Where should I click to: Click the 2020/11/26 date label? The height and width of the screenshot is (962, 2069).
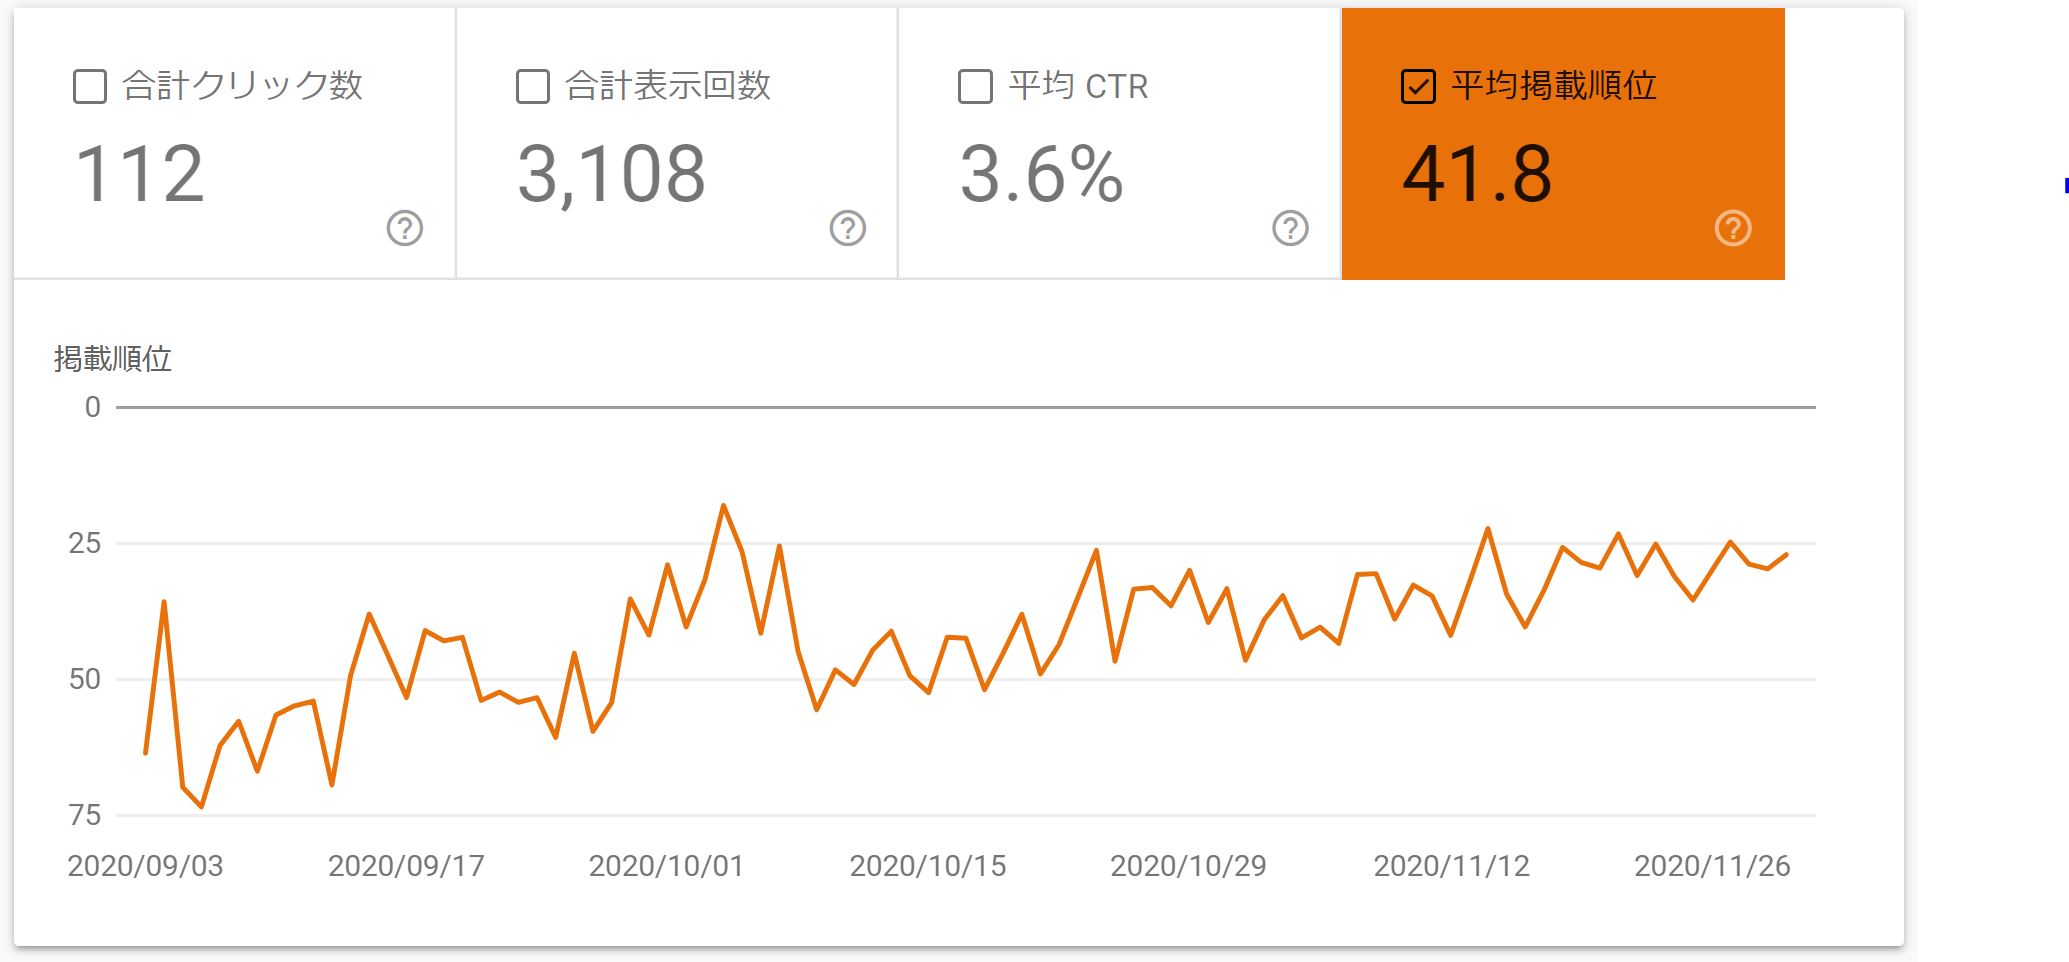tap(1712, 866)
